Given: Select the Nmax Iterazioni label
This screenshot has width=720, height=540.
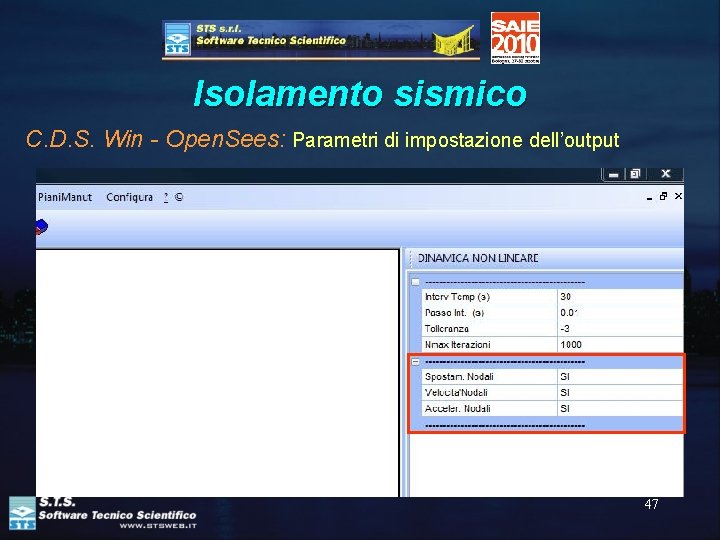Looking at the screenshot, I should pos(458,344).
